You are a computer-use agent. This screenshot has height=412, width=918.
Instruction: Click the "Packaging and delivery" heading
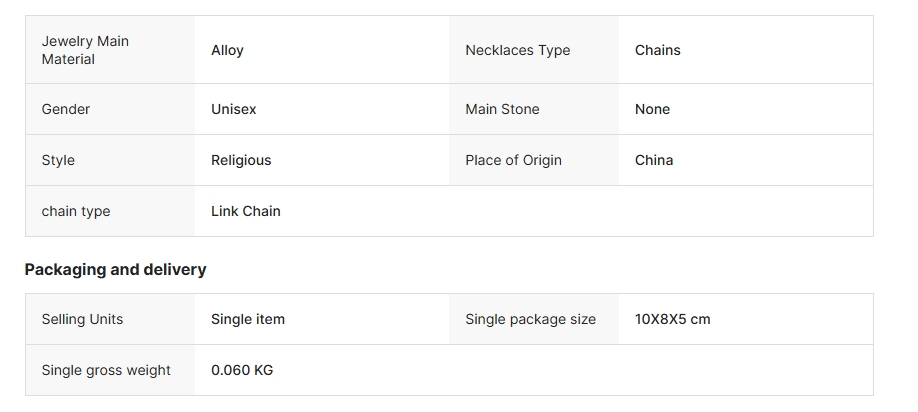[115, 269]
